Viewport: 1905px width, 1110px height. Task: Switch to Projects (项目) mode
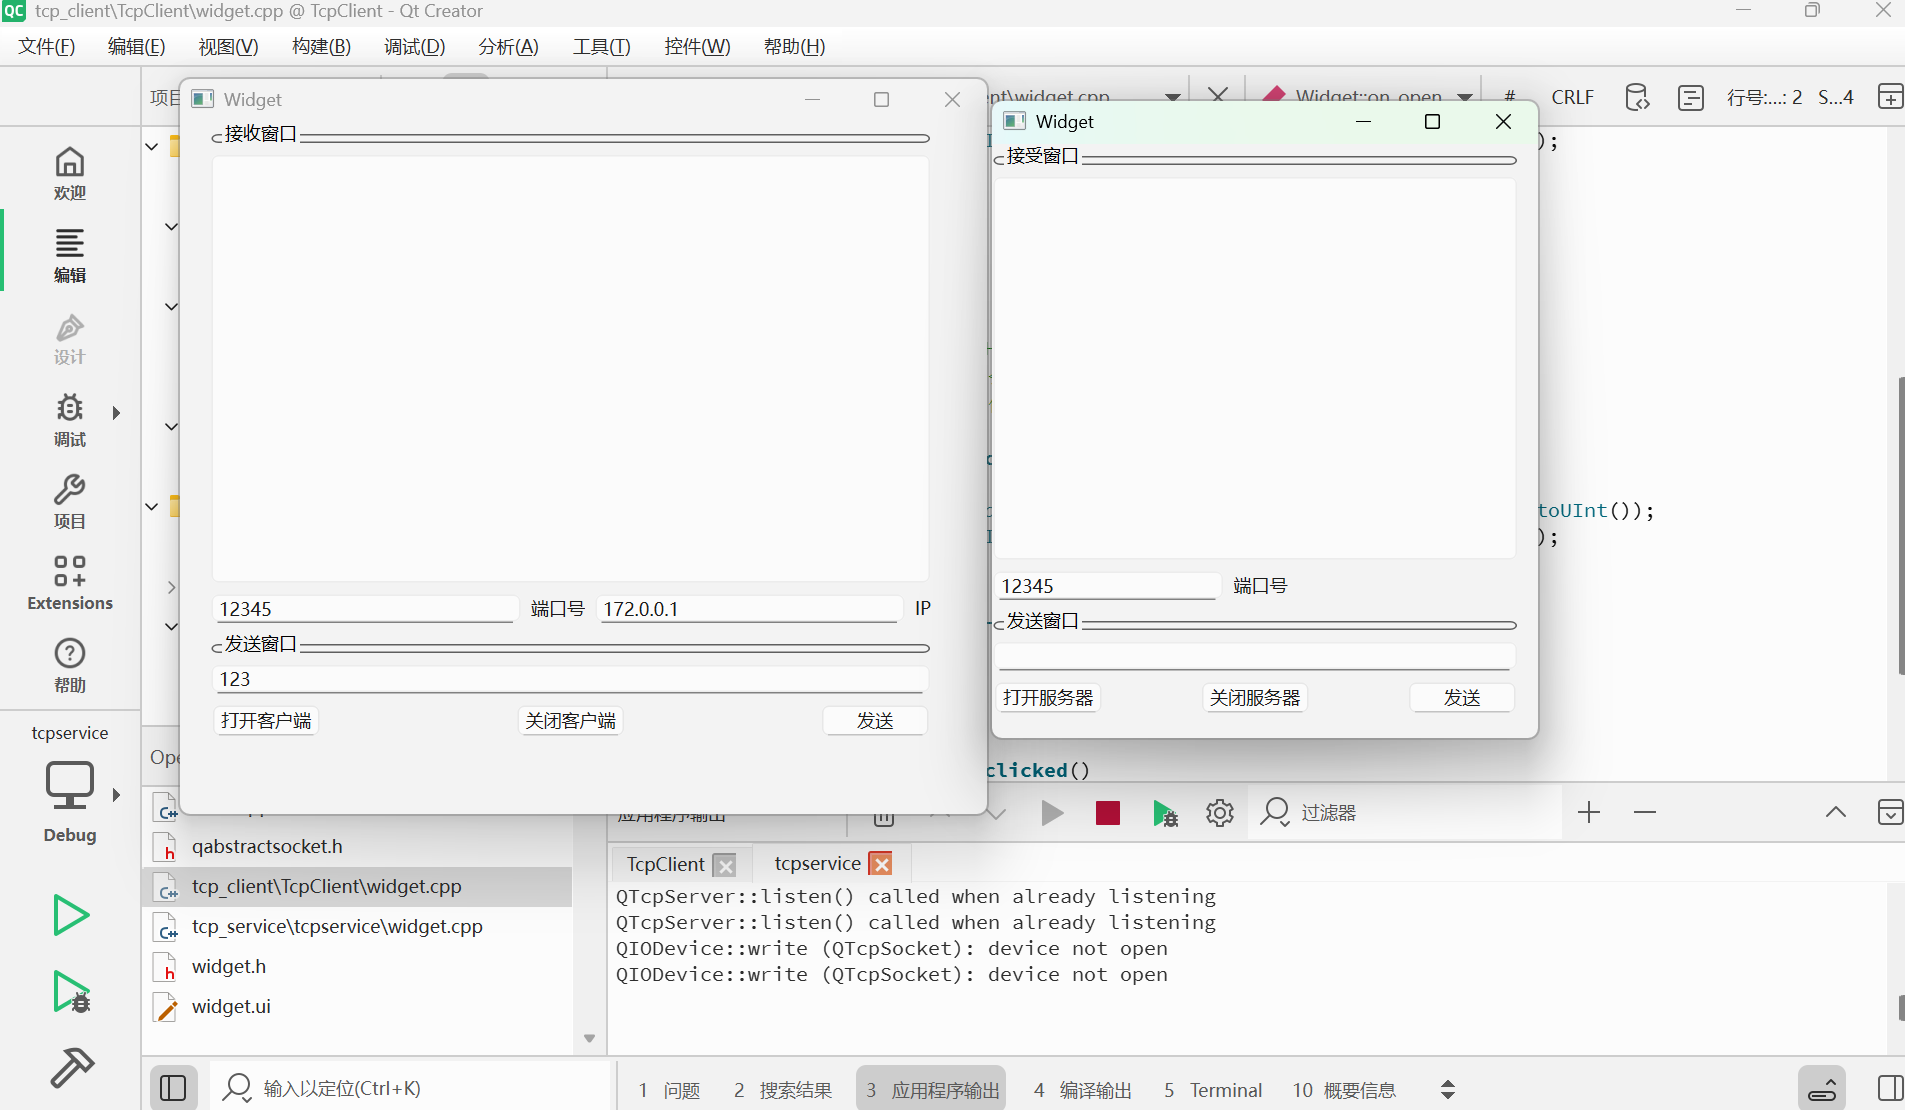tap(69, 500)
